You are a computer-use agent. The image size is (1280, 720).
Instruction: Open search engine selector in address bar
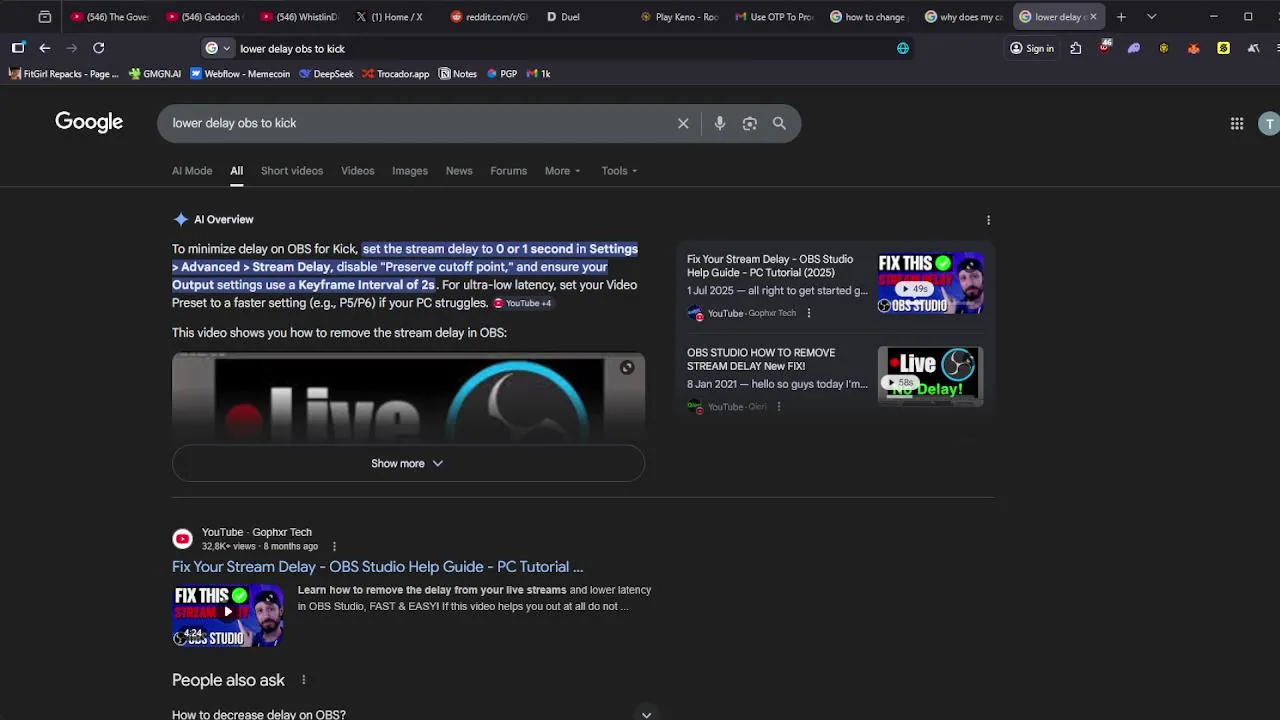[x=217, y=48]
